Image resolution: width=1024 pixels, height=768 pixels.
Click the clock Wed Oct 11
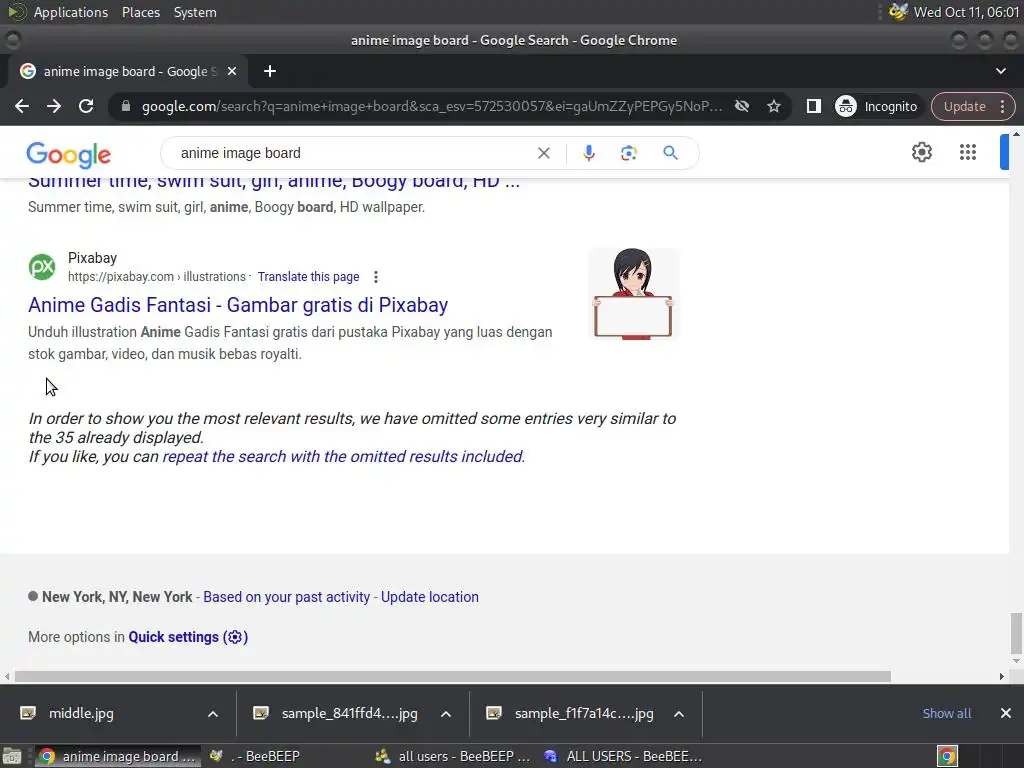click(x=966, y=12)
